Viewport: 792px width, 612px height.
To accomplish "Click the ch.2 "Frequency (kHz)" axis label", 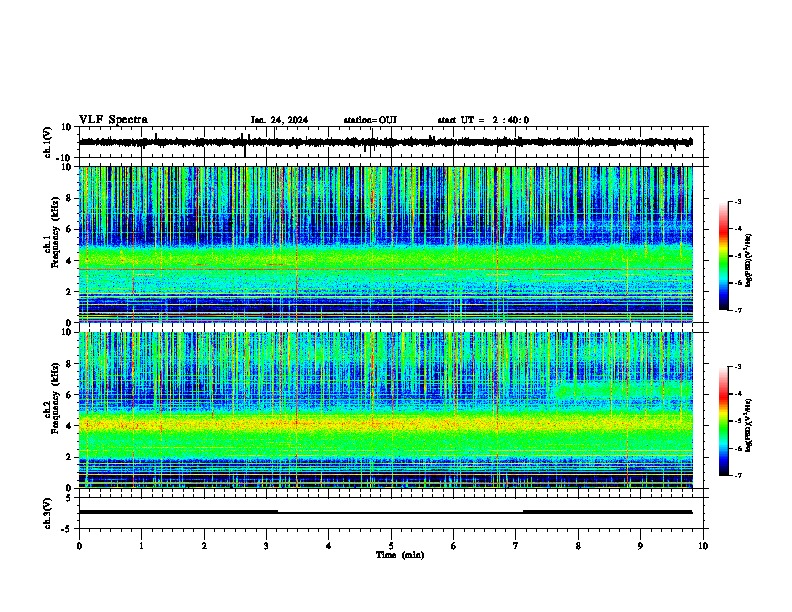I will tap(55, 398).
